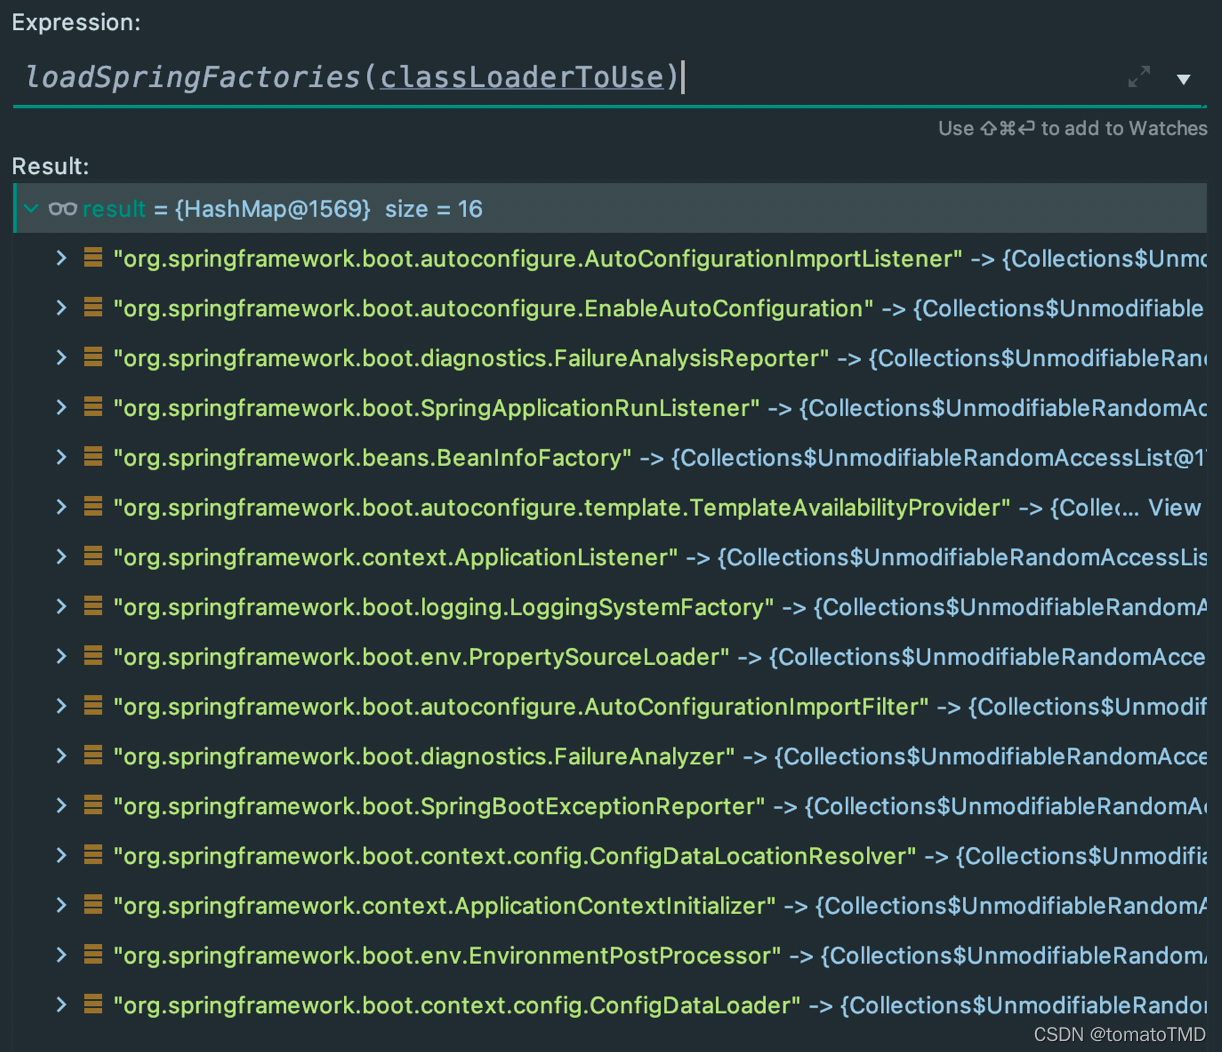Click map entry icon for EnableAutoConfiguration

coord(93,308)
